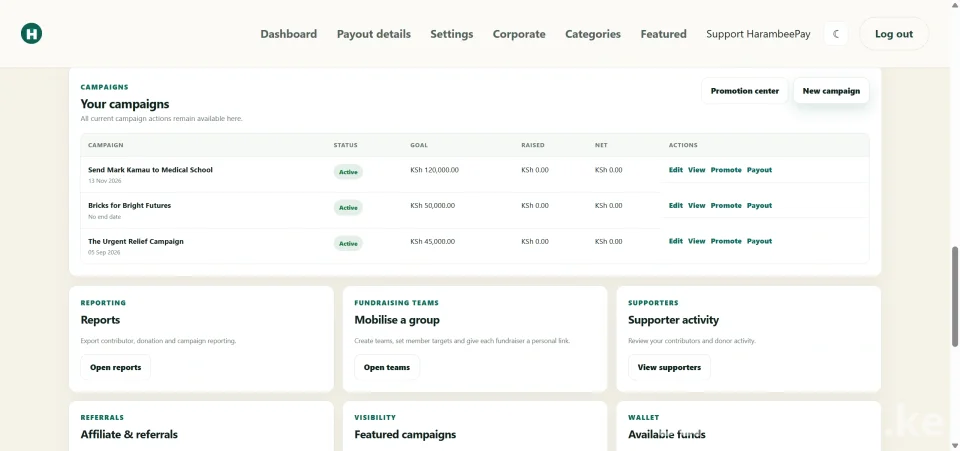Open Payout for Send Mark Kamau campaign
Image resolution: width=960 pixels, height=451 pixels.
(759, 170)
